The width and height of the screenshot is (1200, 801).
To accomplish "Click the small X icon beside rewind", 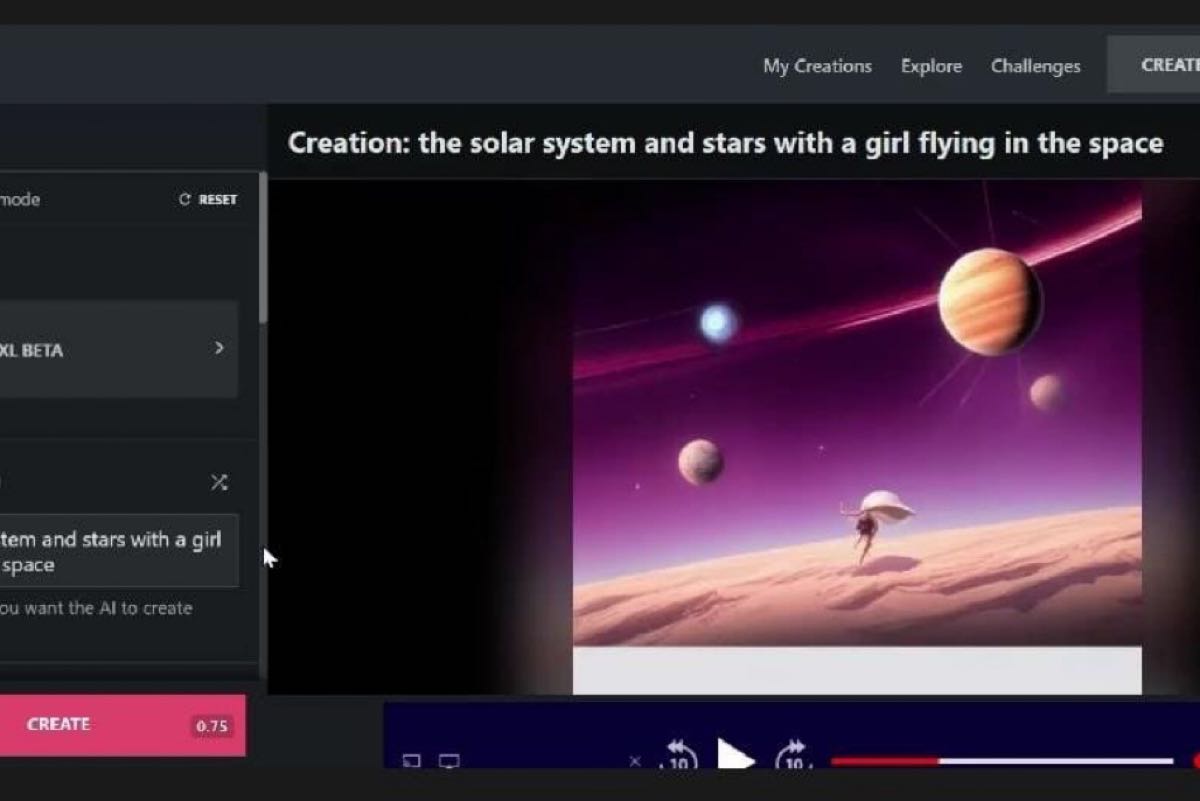I will tap(635, 761).
